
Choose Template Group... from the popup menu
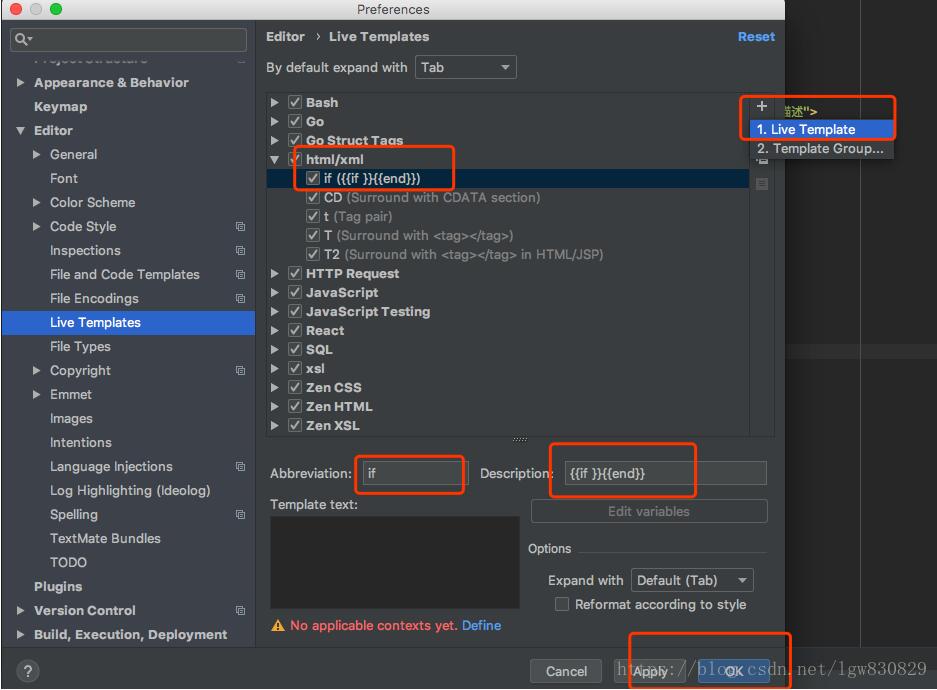tap(820, 149)
